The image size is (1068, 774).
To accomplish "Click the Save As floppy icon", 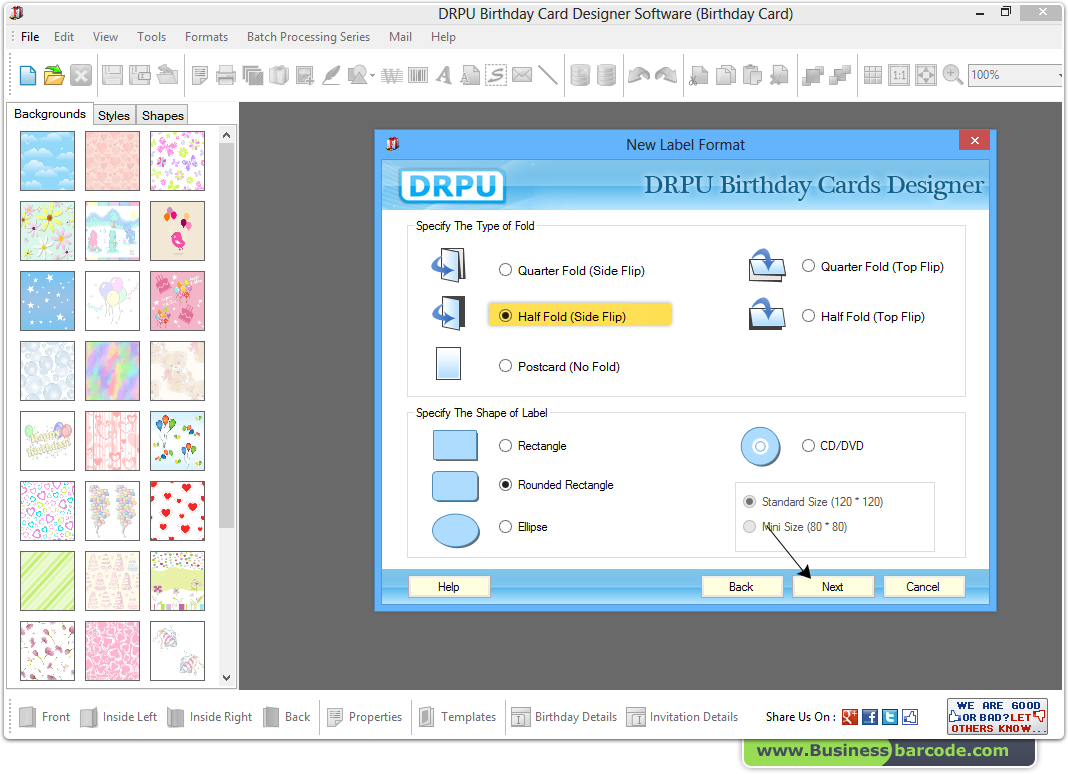I will [x=140, y=75].
